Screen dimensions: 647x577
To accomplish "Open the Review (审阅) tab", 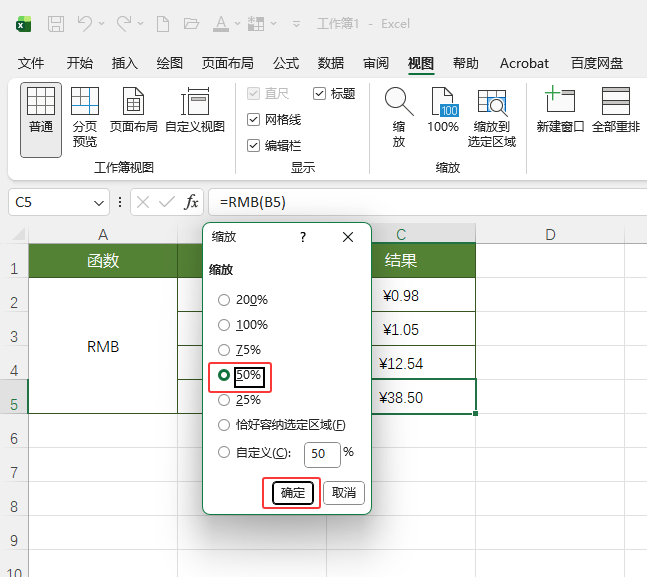I will coord(376,63).
